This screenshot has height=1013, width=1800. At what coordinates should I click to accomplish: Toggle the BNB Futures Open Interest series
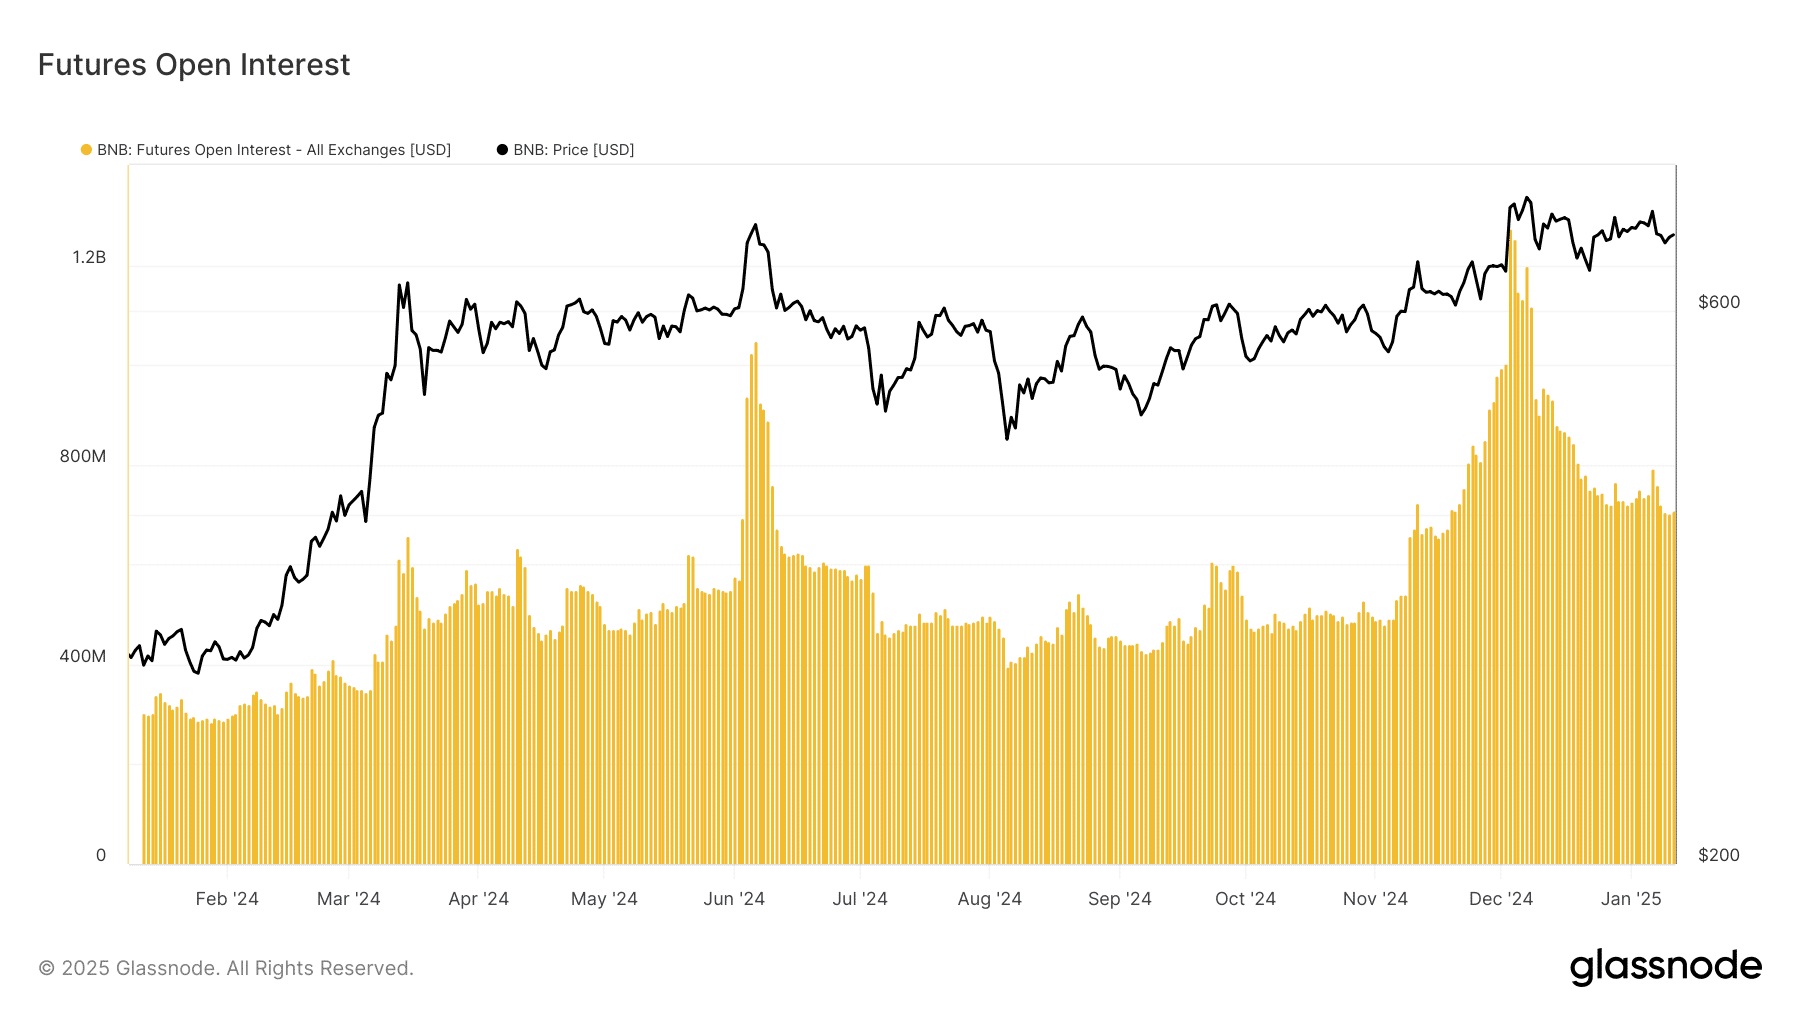pos(272,149)
